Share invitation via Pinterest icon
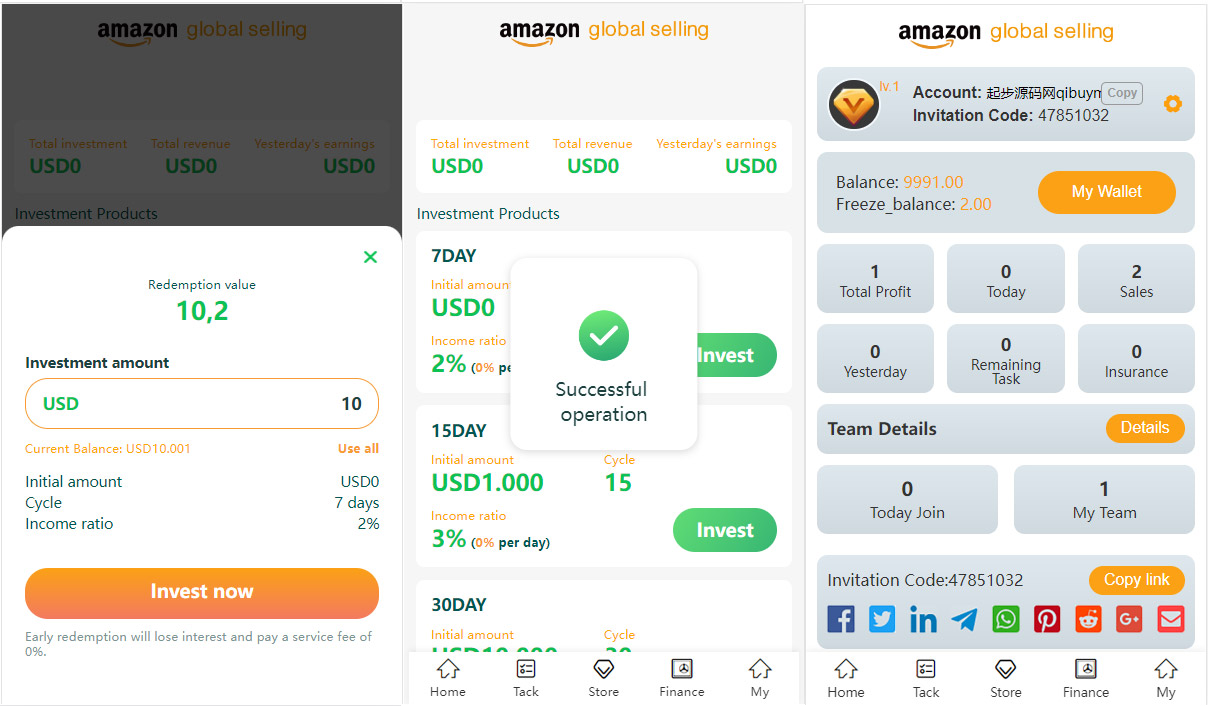 pyautogui.click(x=1047, y=619)
